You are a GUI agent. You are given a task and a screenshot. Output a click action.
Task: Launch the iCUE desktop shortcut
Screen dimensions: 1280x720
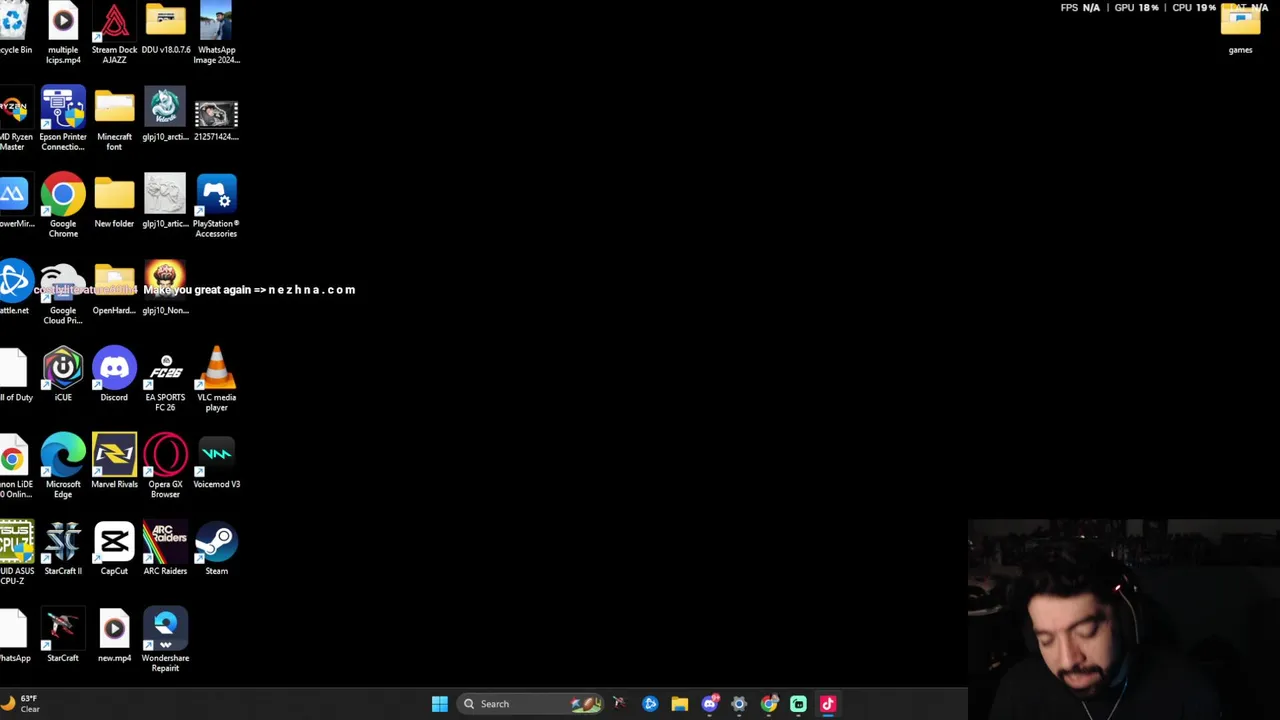63,375
